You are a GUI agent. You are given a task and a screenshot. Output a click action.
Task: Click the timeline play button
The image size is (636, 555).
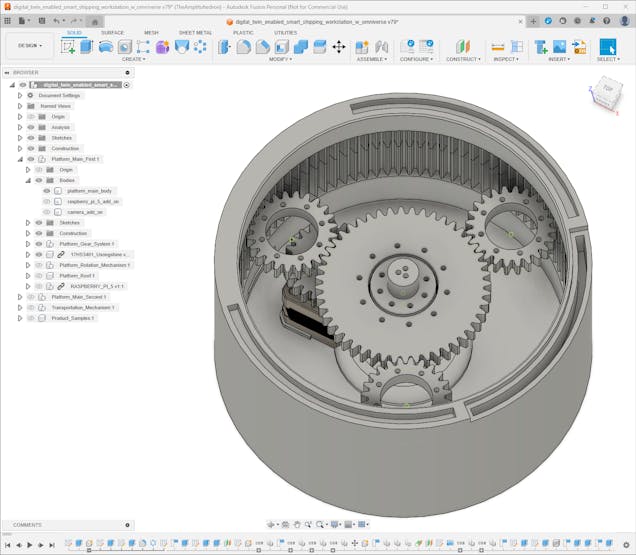pyautogui.click(x=29, y=545)
